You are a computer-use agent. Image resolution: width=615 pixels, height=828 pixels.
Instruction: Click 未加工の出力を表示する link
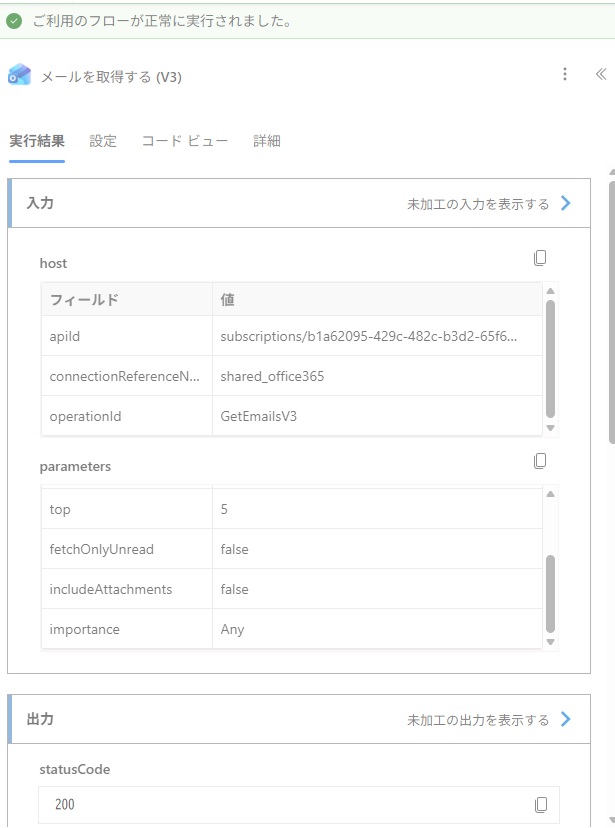pos(478,720)
